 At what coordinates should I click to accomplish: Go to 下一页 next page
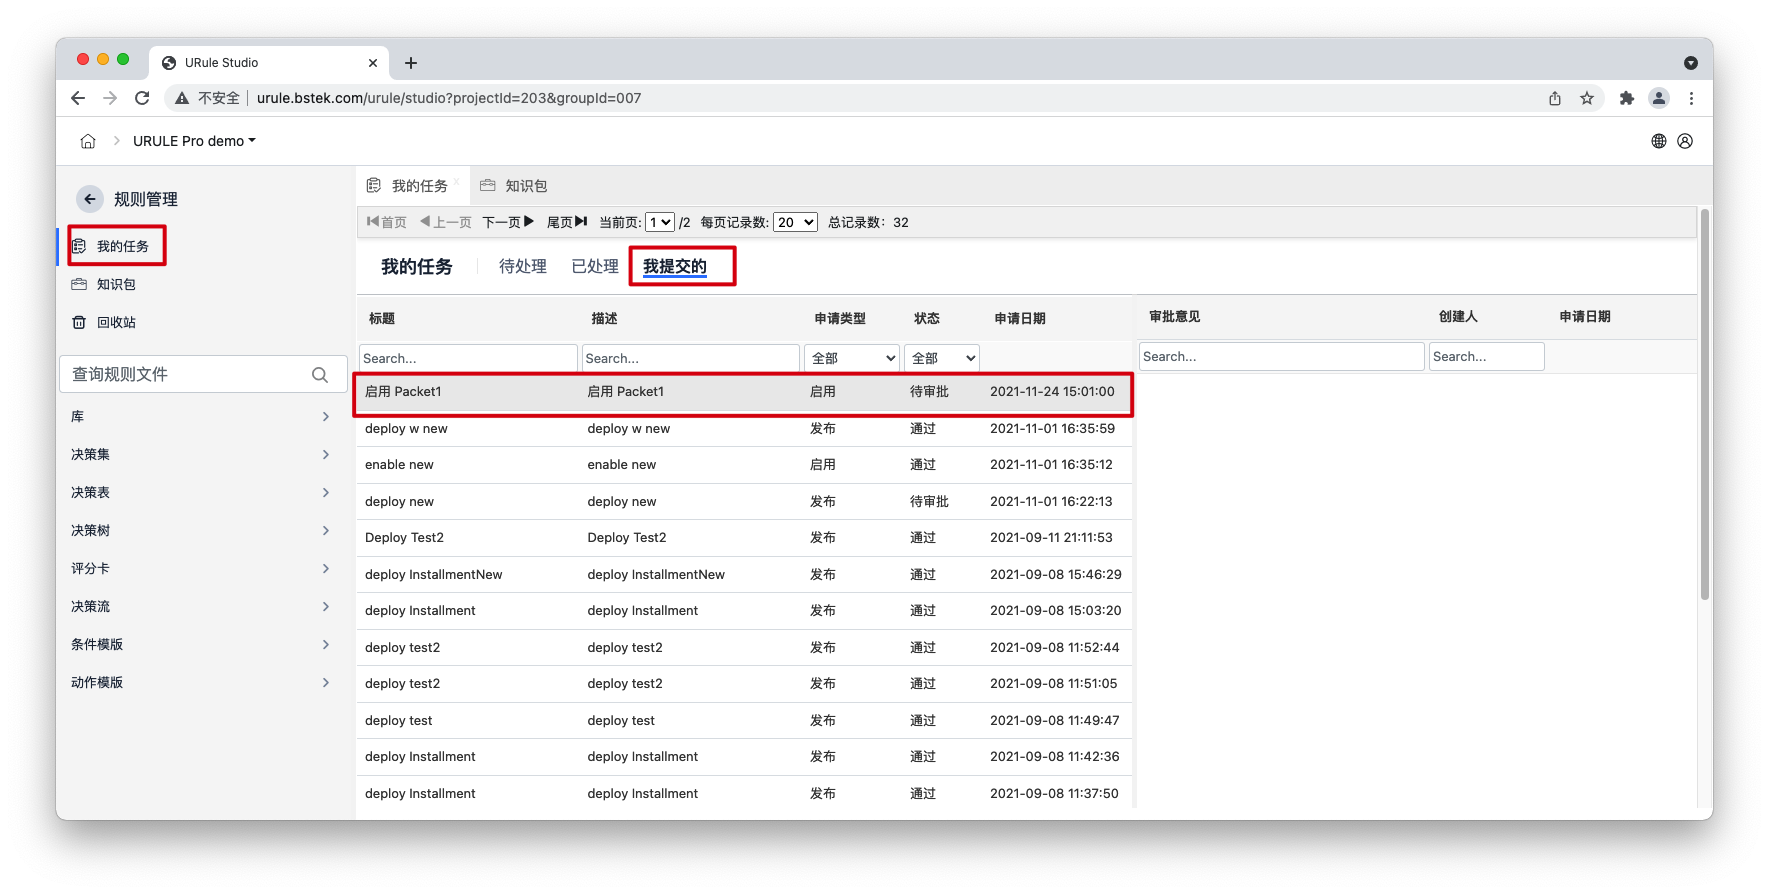[x=508, y=222]
